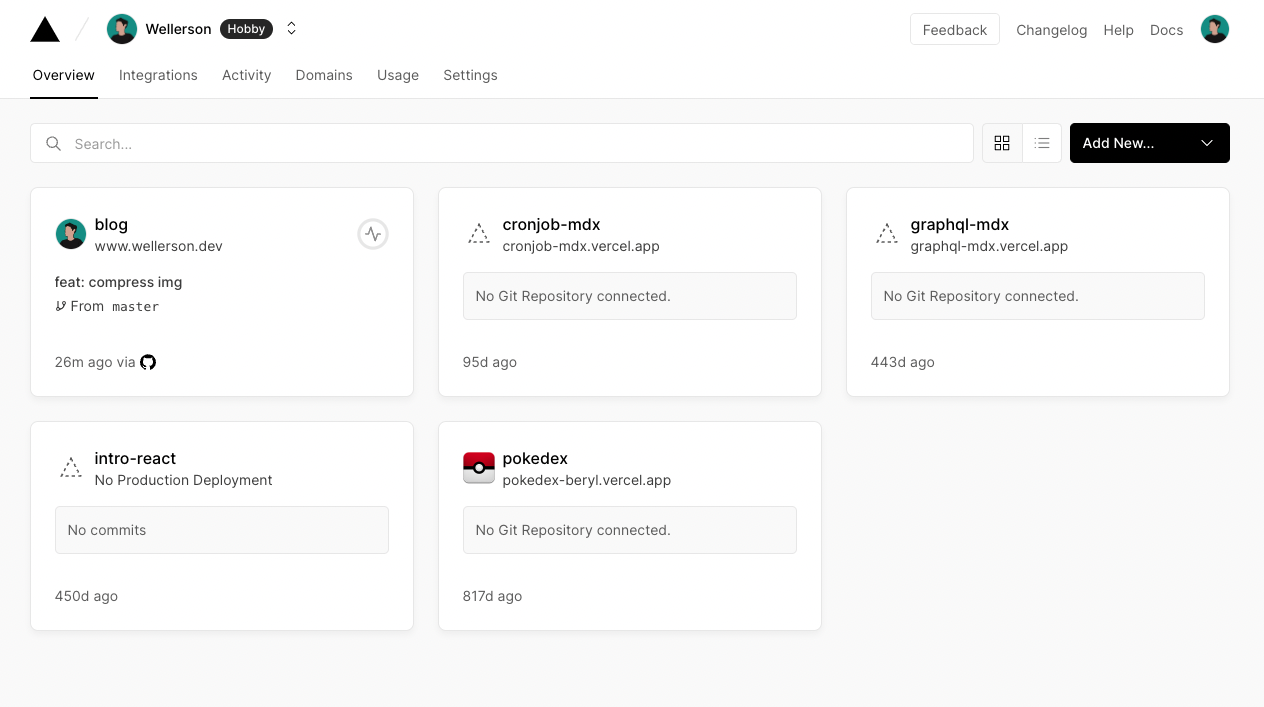
Task: Open the pokedex pokeball icon
Action: pos(479,468)
